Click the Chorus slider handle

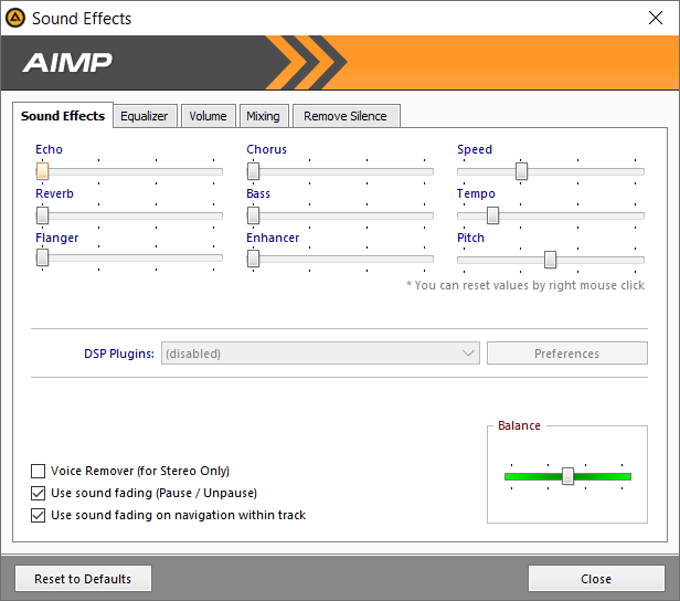coord(253,171)
